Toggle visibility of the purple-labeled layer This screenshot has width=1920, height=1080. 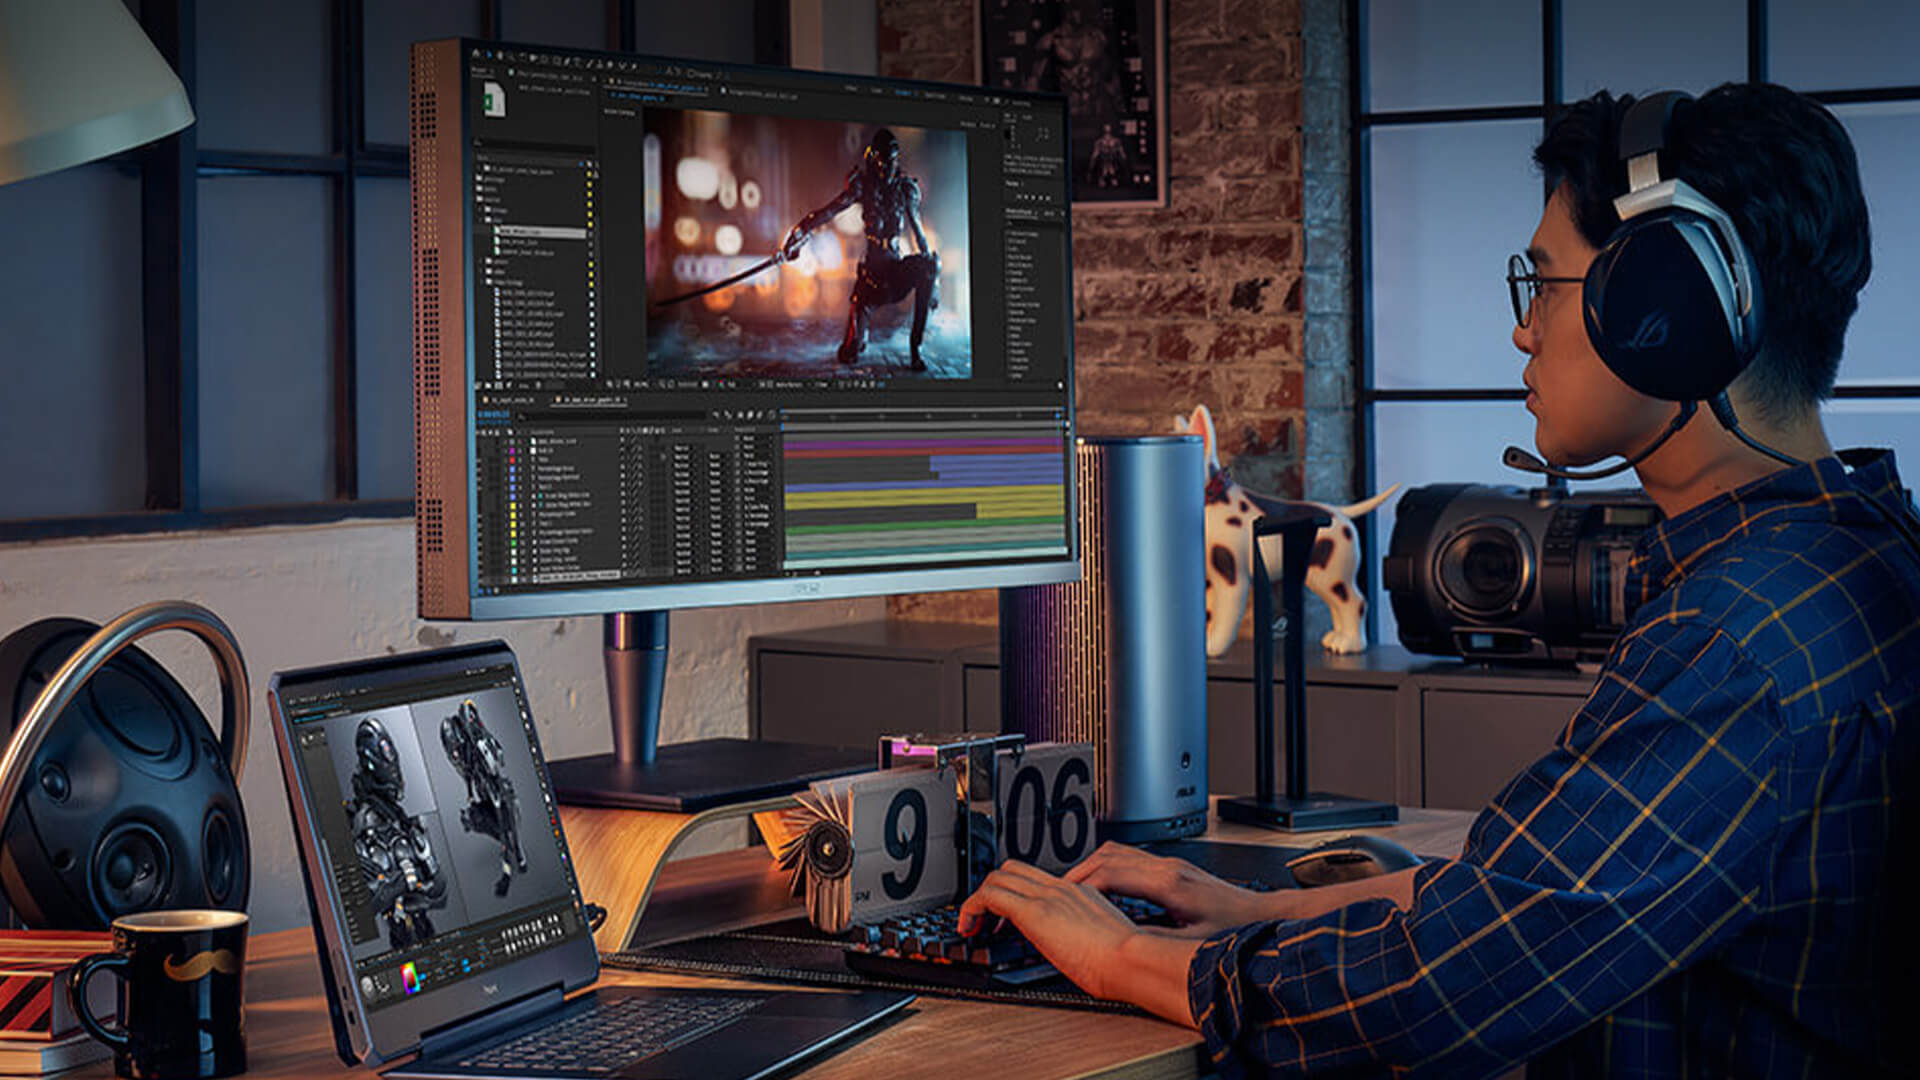(x=479, y=451)
